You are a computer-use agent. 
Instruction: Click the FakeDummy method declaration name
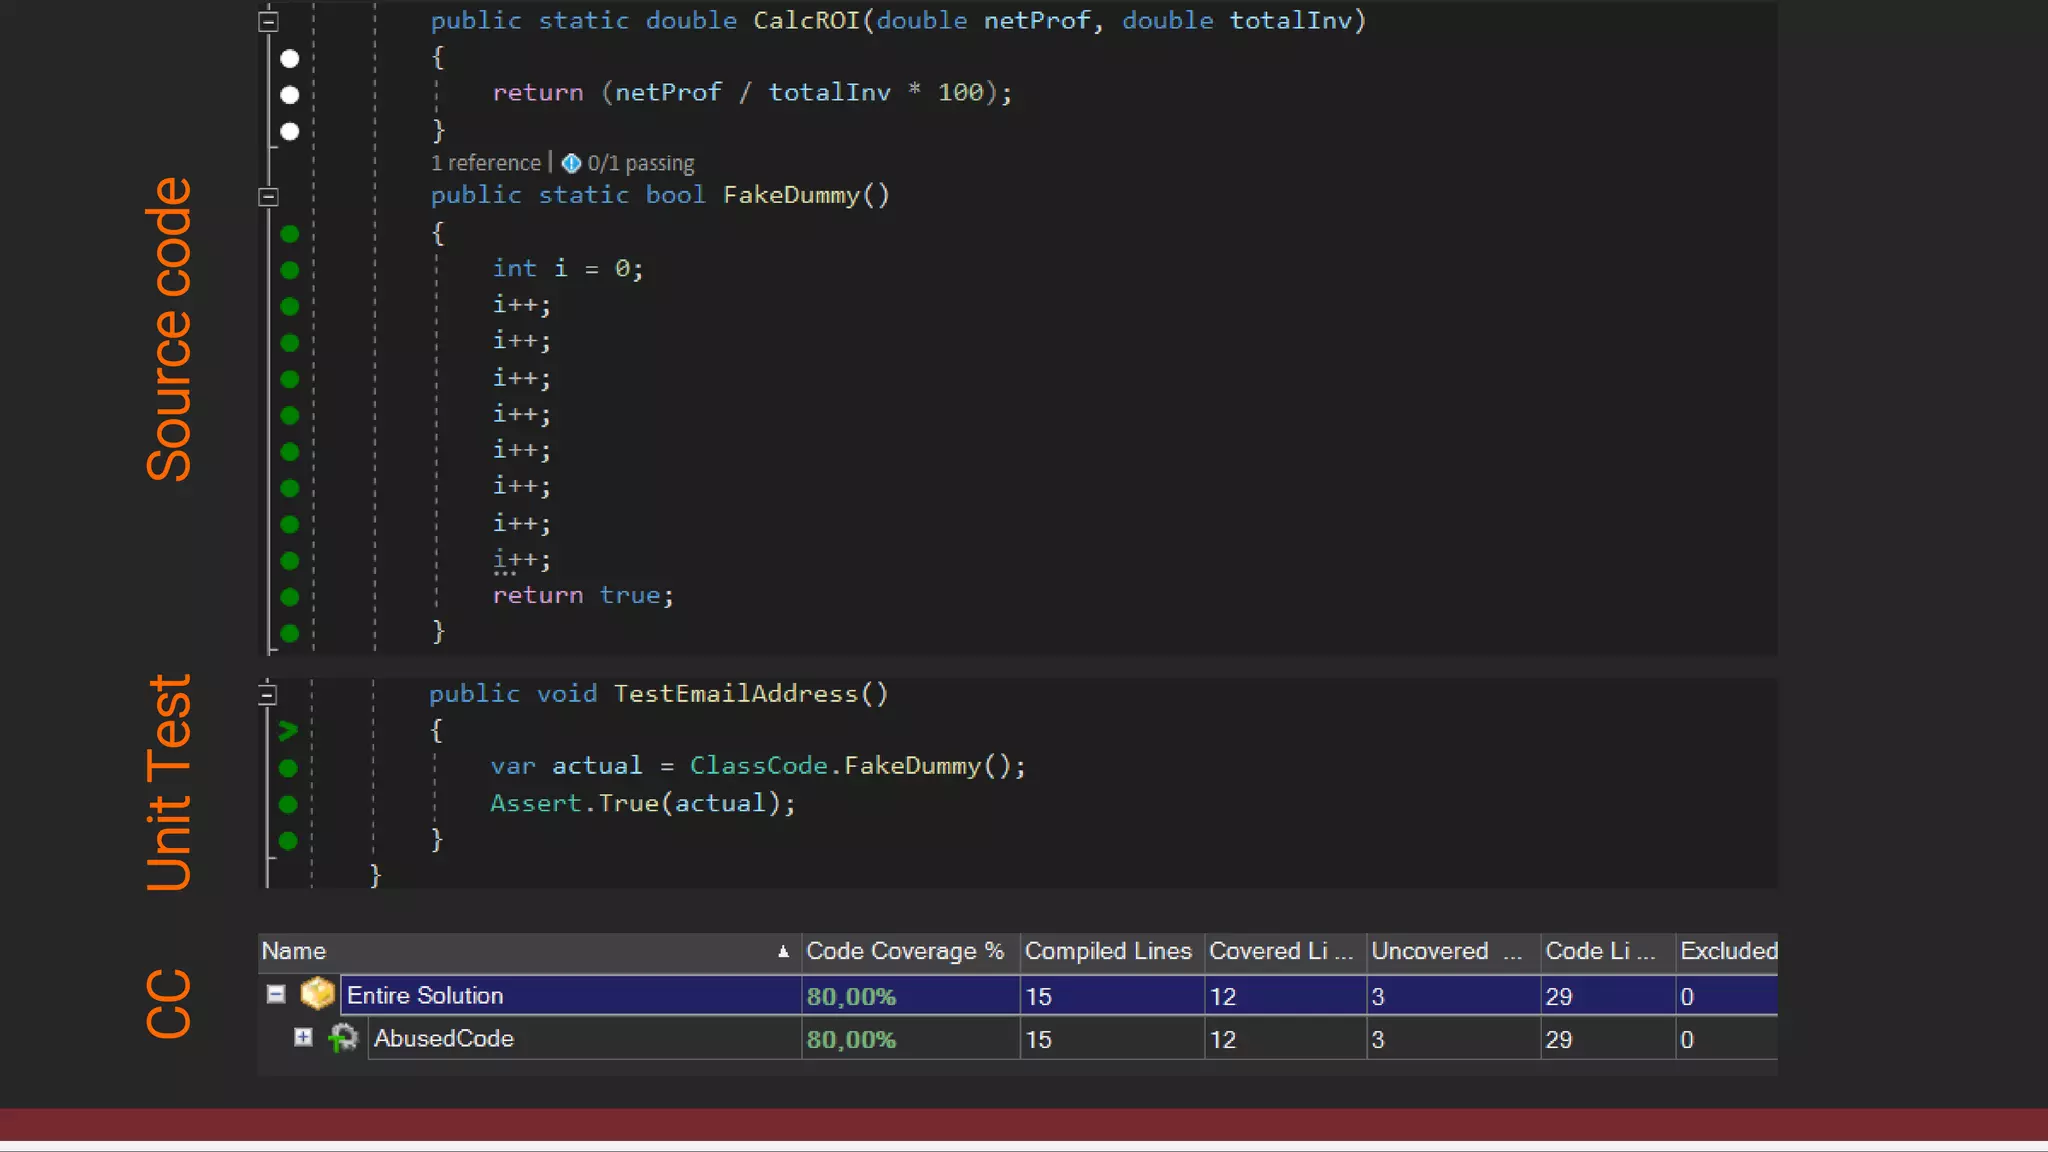[x=791, y=195]
